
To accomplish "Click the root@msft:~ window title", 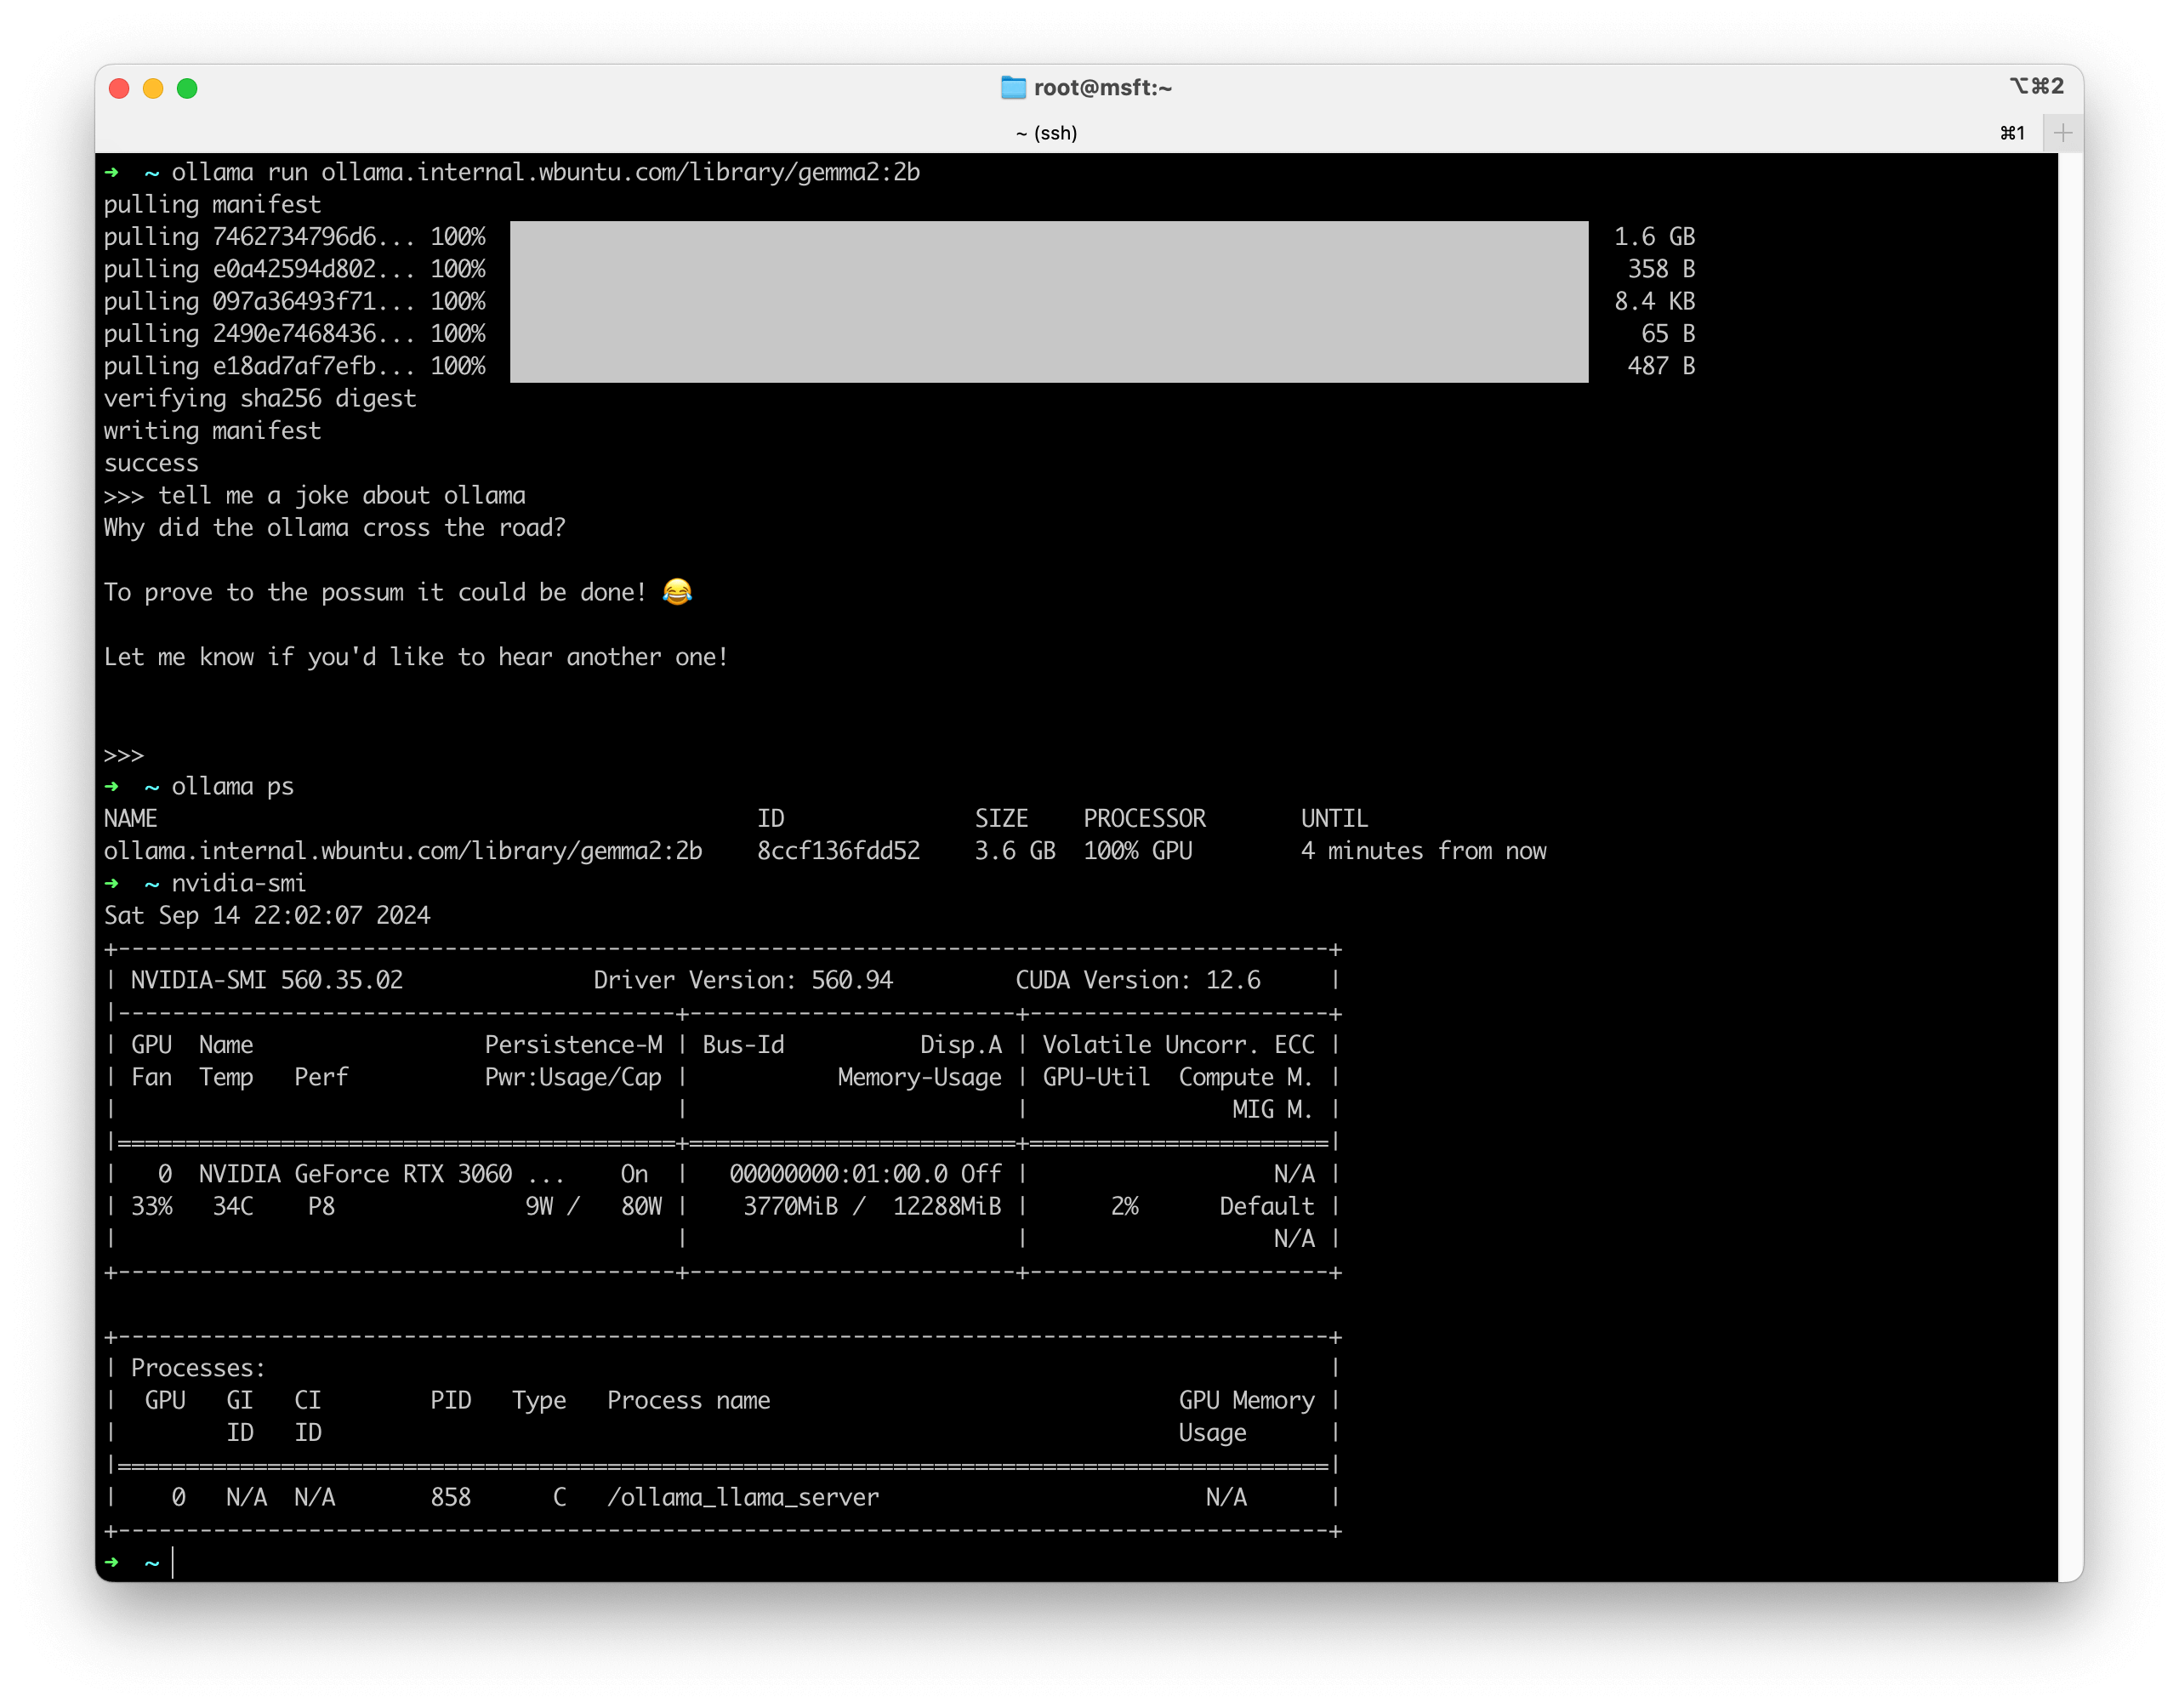I will coord(1102,88).
